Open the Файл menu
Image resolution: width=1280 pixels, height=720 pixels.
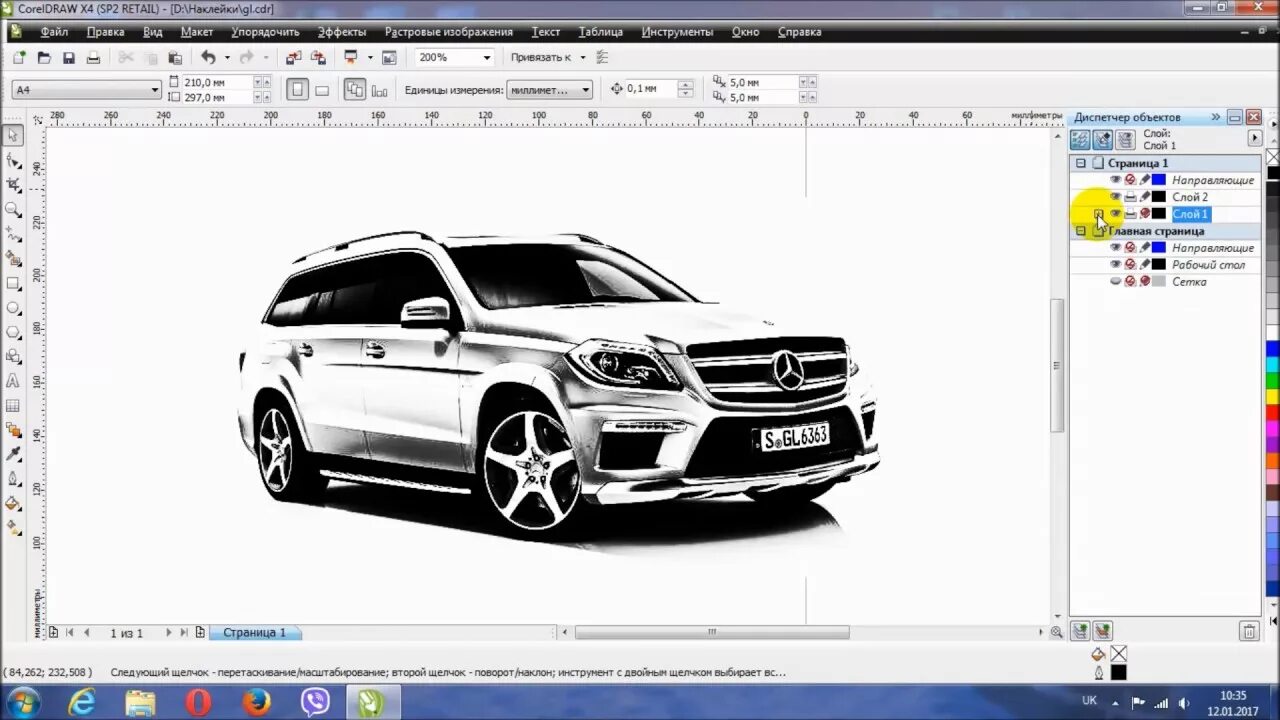tap(54, 32)
